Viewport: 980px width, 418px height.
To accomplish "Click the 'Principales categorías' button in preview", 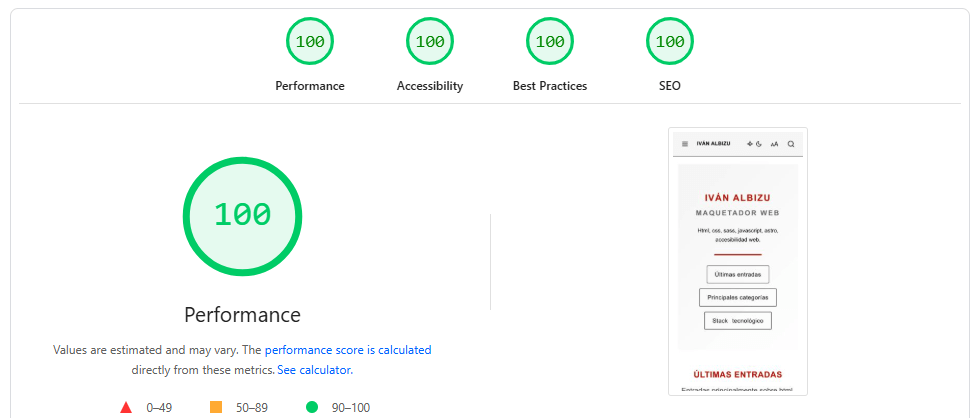I will click(738, 297).
